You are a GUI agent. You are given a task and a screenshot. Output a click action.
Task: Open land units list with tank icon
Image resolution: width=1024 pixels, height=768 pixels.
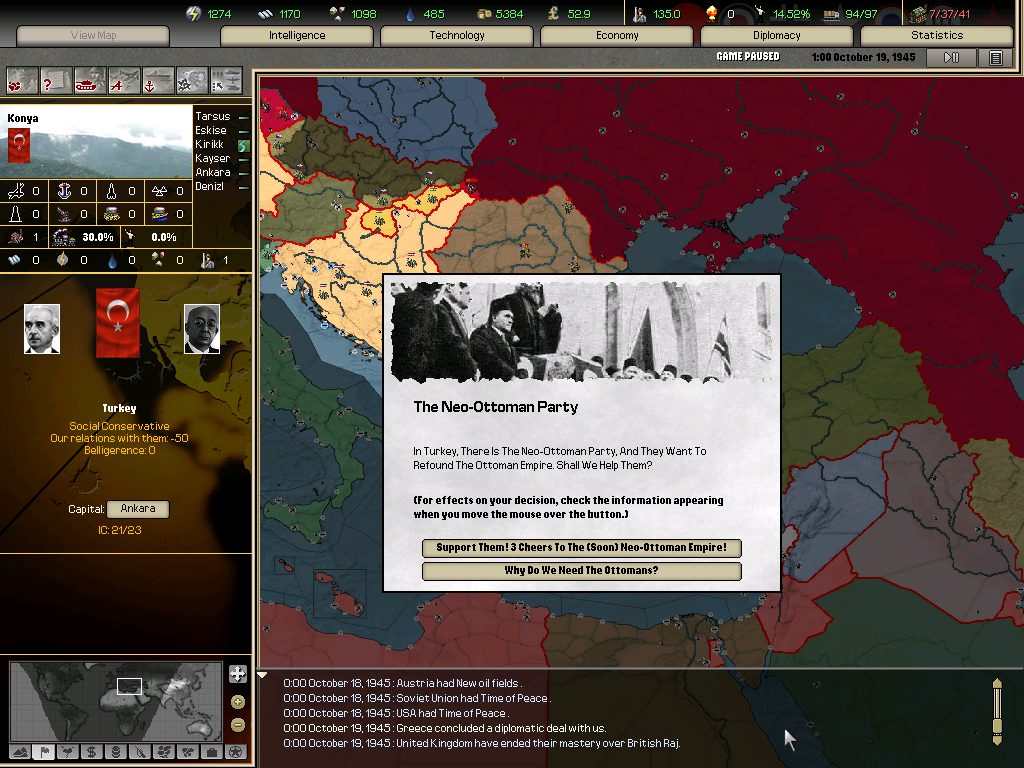tap(90, 80)
